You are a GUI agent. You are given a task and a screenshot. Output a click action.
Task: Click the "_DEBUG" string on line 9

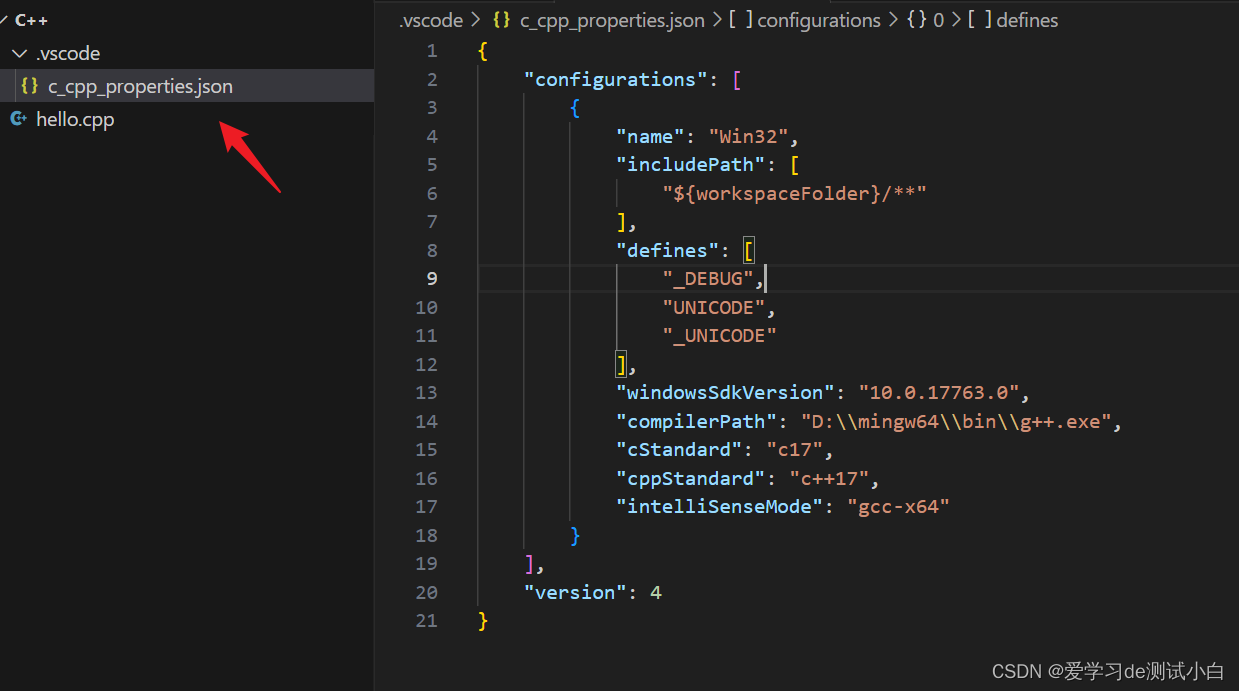(707, 279)
